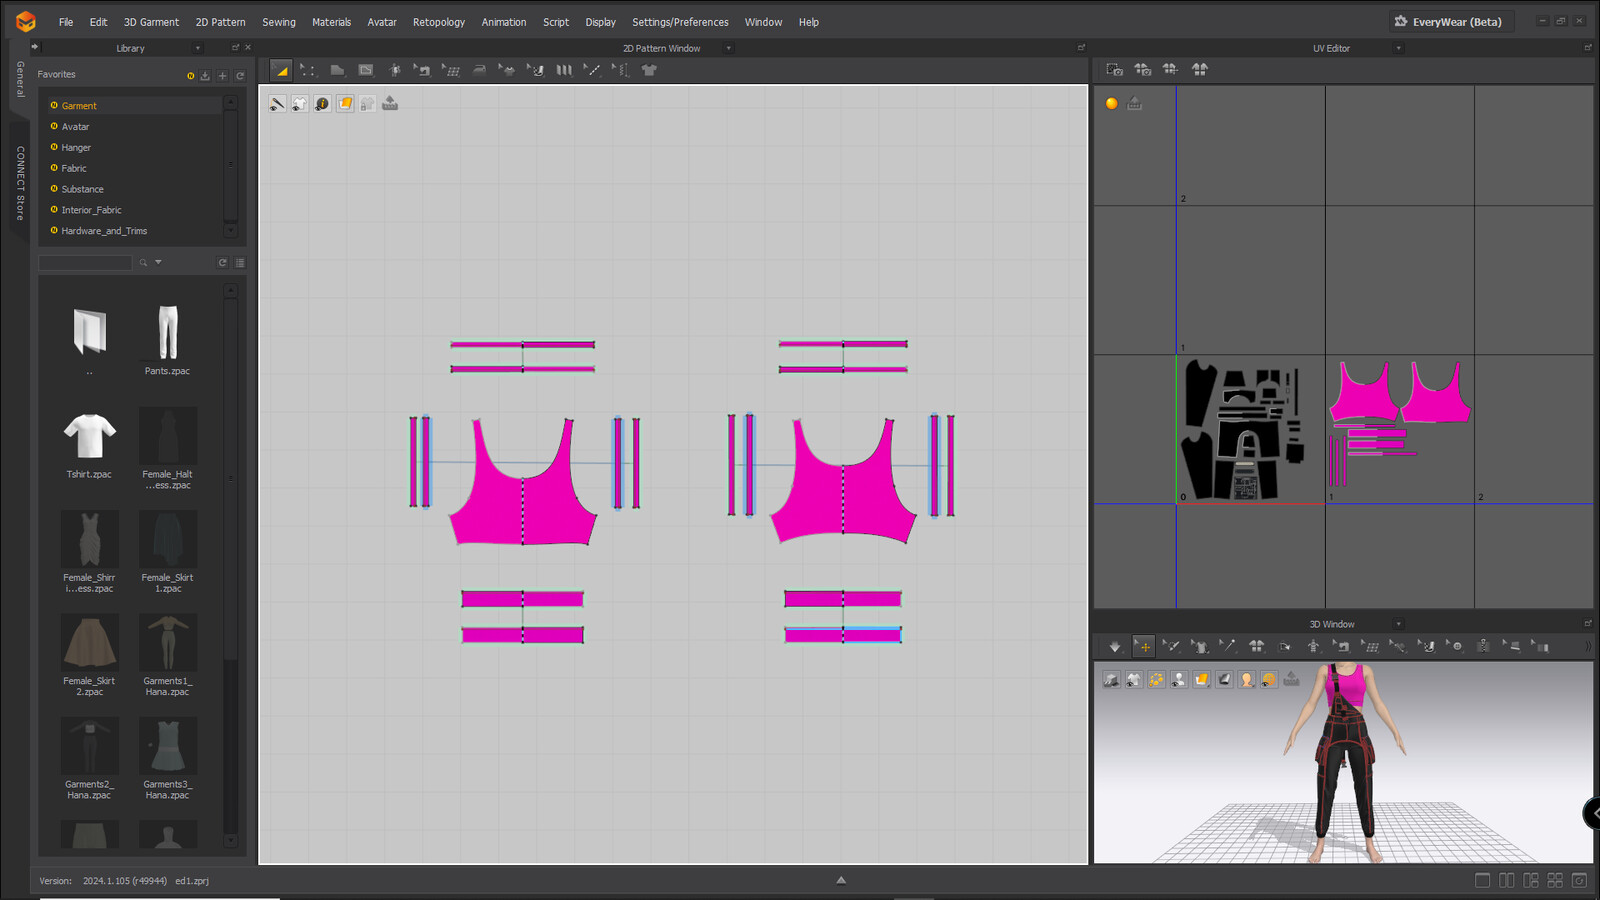Click the Simulate down-arrow icon in 3D Window
The height and width of the screenshot is (900, 1600).
[x=1115, y=646]
